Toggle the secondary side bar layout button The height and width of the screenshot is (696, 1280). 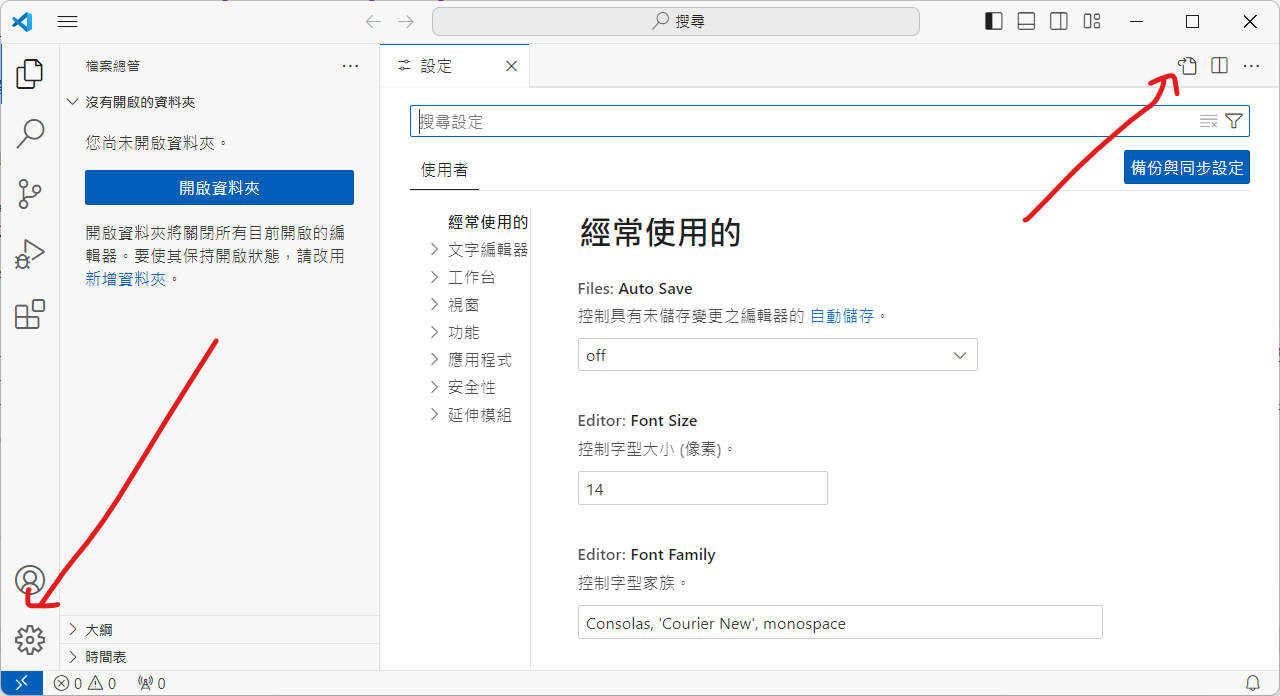click(x=1059, y=21)
